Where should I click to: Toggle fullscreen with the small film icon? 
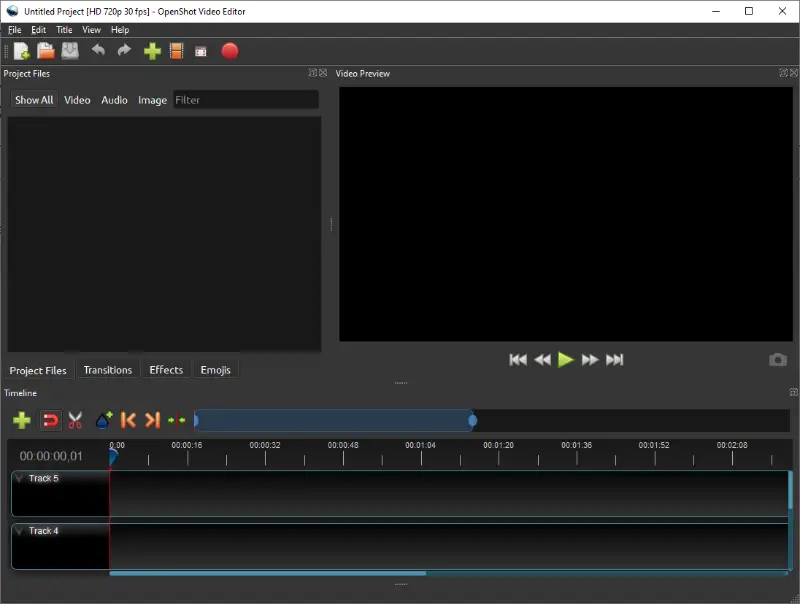tap(201, 52)
